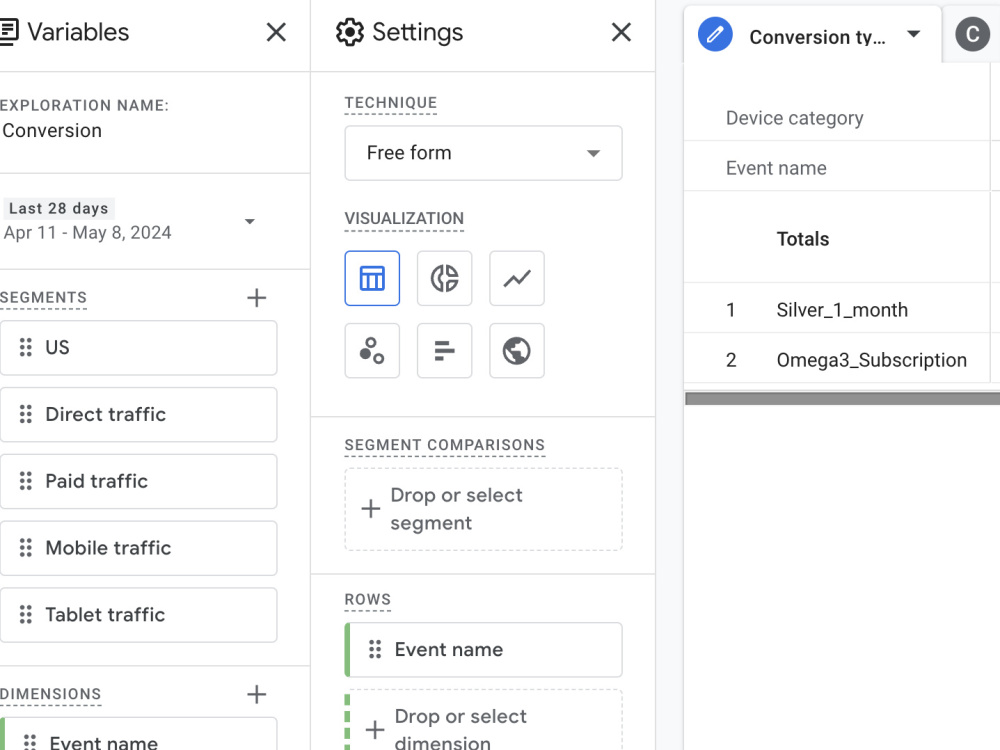Select the Scatter plot visualization
Image resolution: width=1000 pixels, height=750 pixels.
point(372,350)
